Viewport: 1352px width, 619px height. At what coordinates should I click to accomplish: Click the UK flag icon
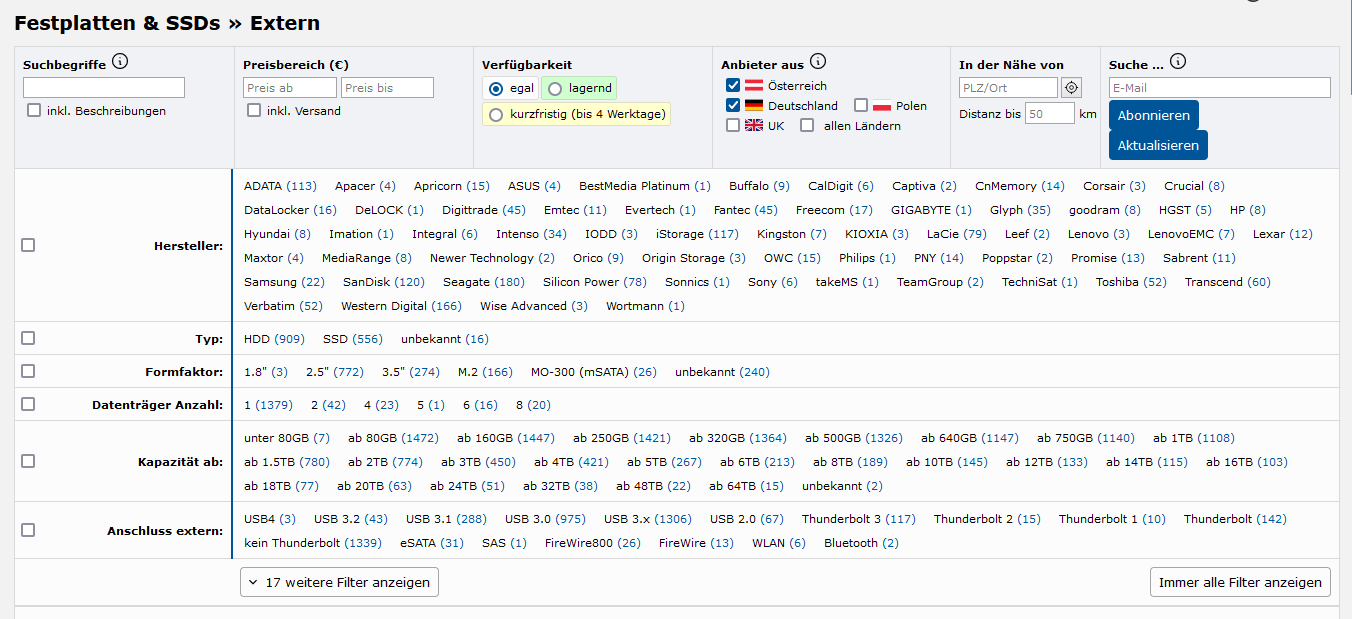tap(755, 126)
